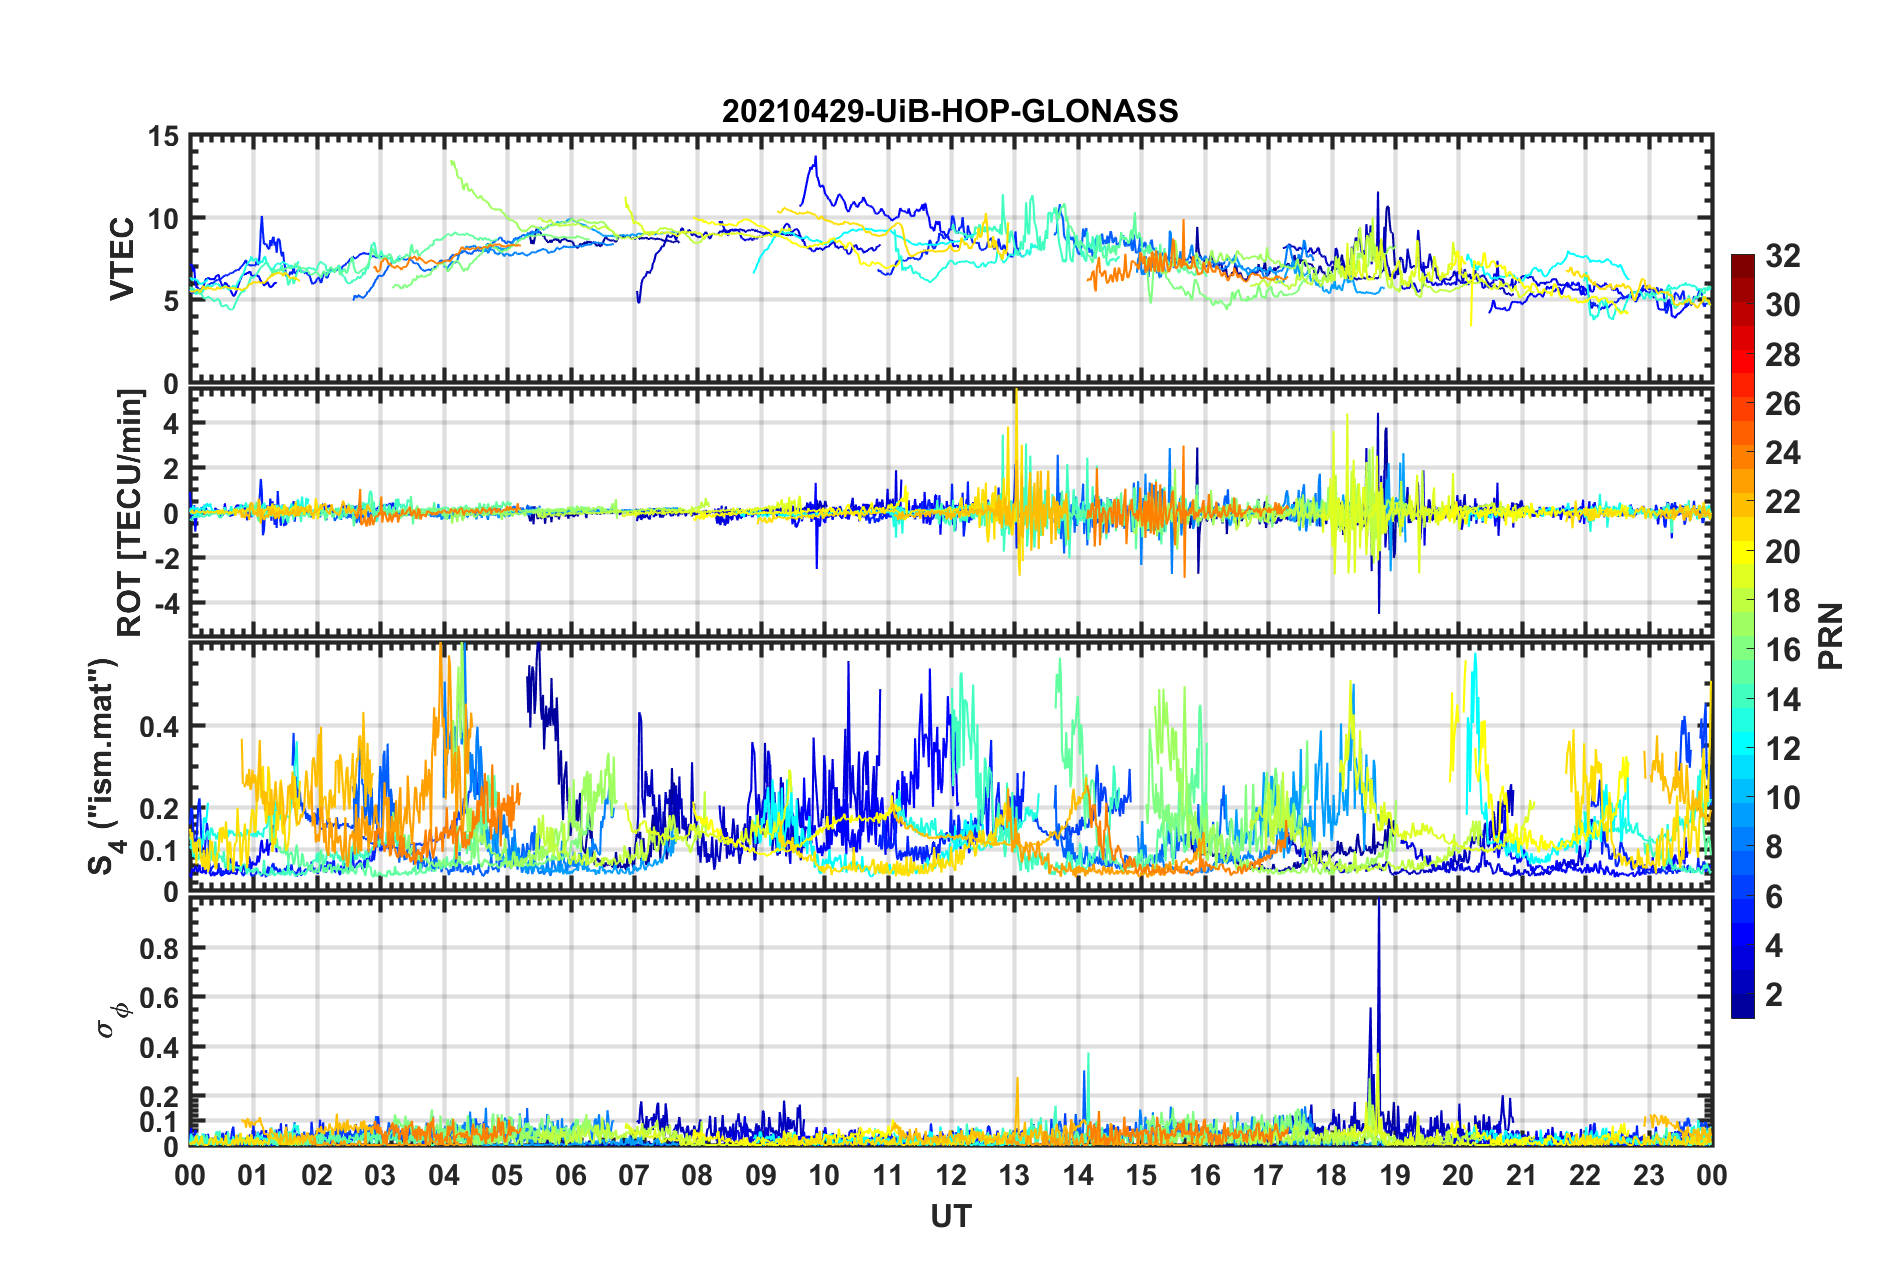Click colorbar tick label 28
This screenshot has height=1272, width=1902.
1783,355
